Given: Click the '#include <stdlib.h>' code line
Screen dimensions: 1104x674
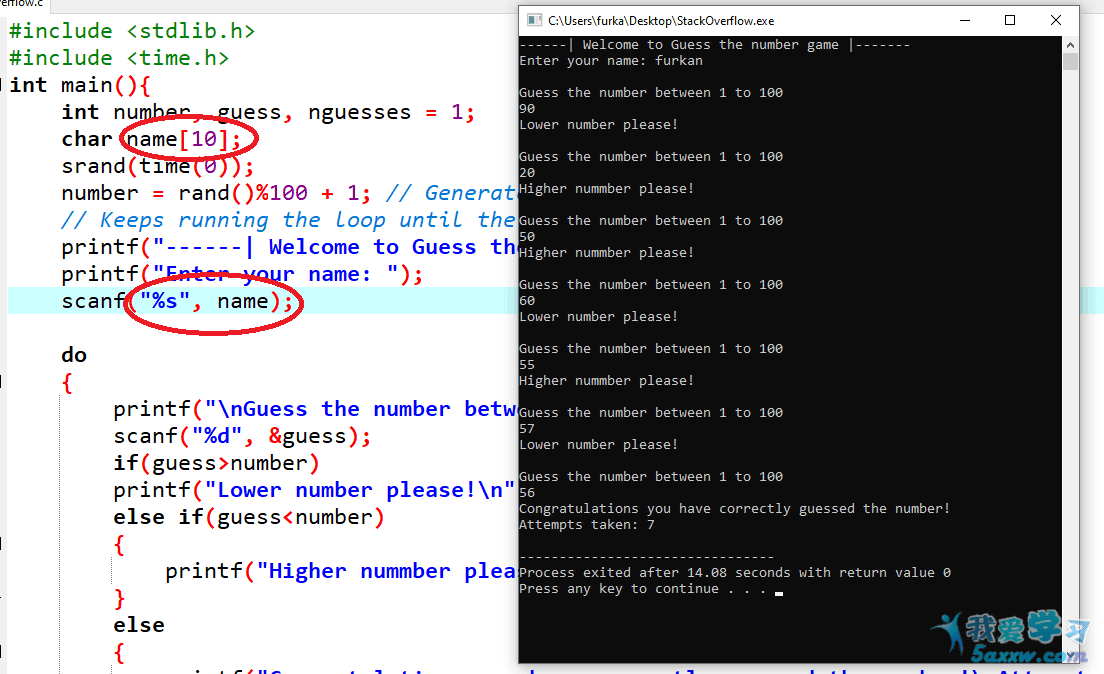Looking at the screenshot, I should tap(132, 31).
